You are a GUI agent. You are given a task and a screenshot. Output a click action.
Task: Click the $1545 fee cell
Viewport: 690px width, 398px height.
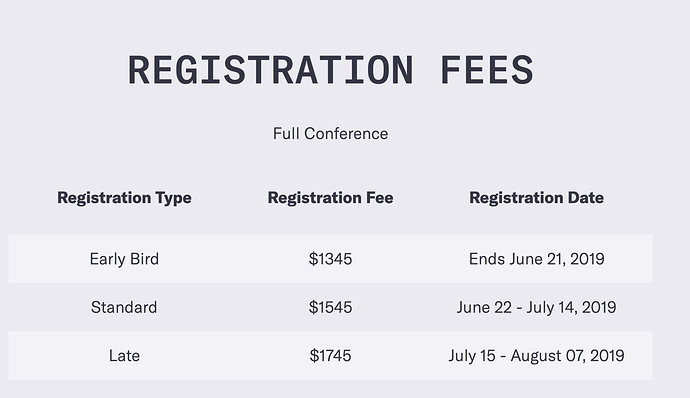[330, 307]
